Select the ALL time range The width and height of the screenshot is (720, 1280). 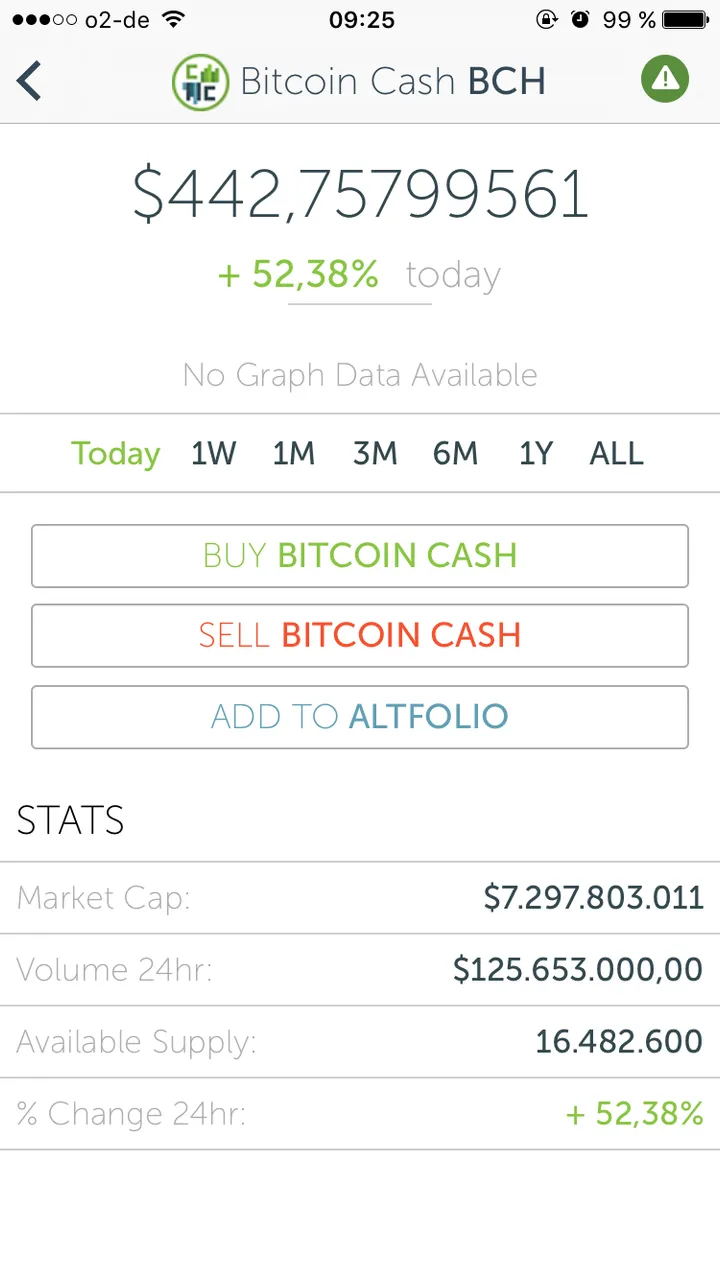point(617,454)
